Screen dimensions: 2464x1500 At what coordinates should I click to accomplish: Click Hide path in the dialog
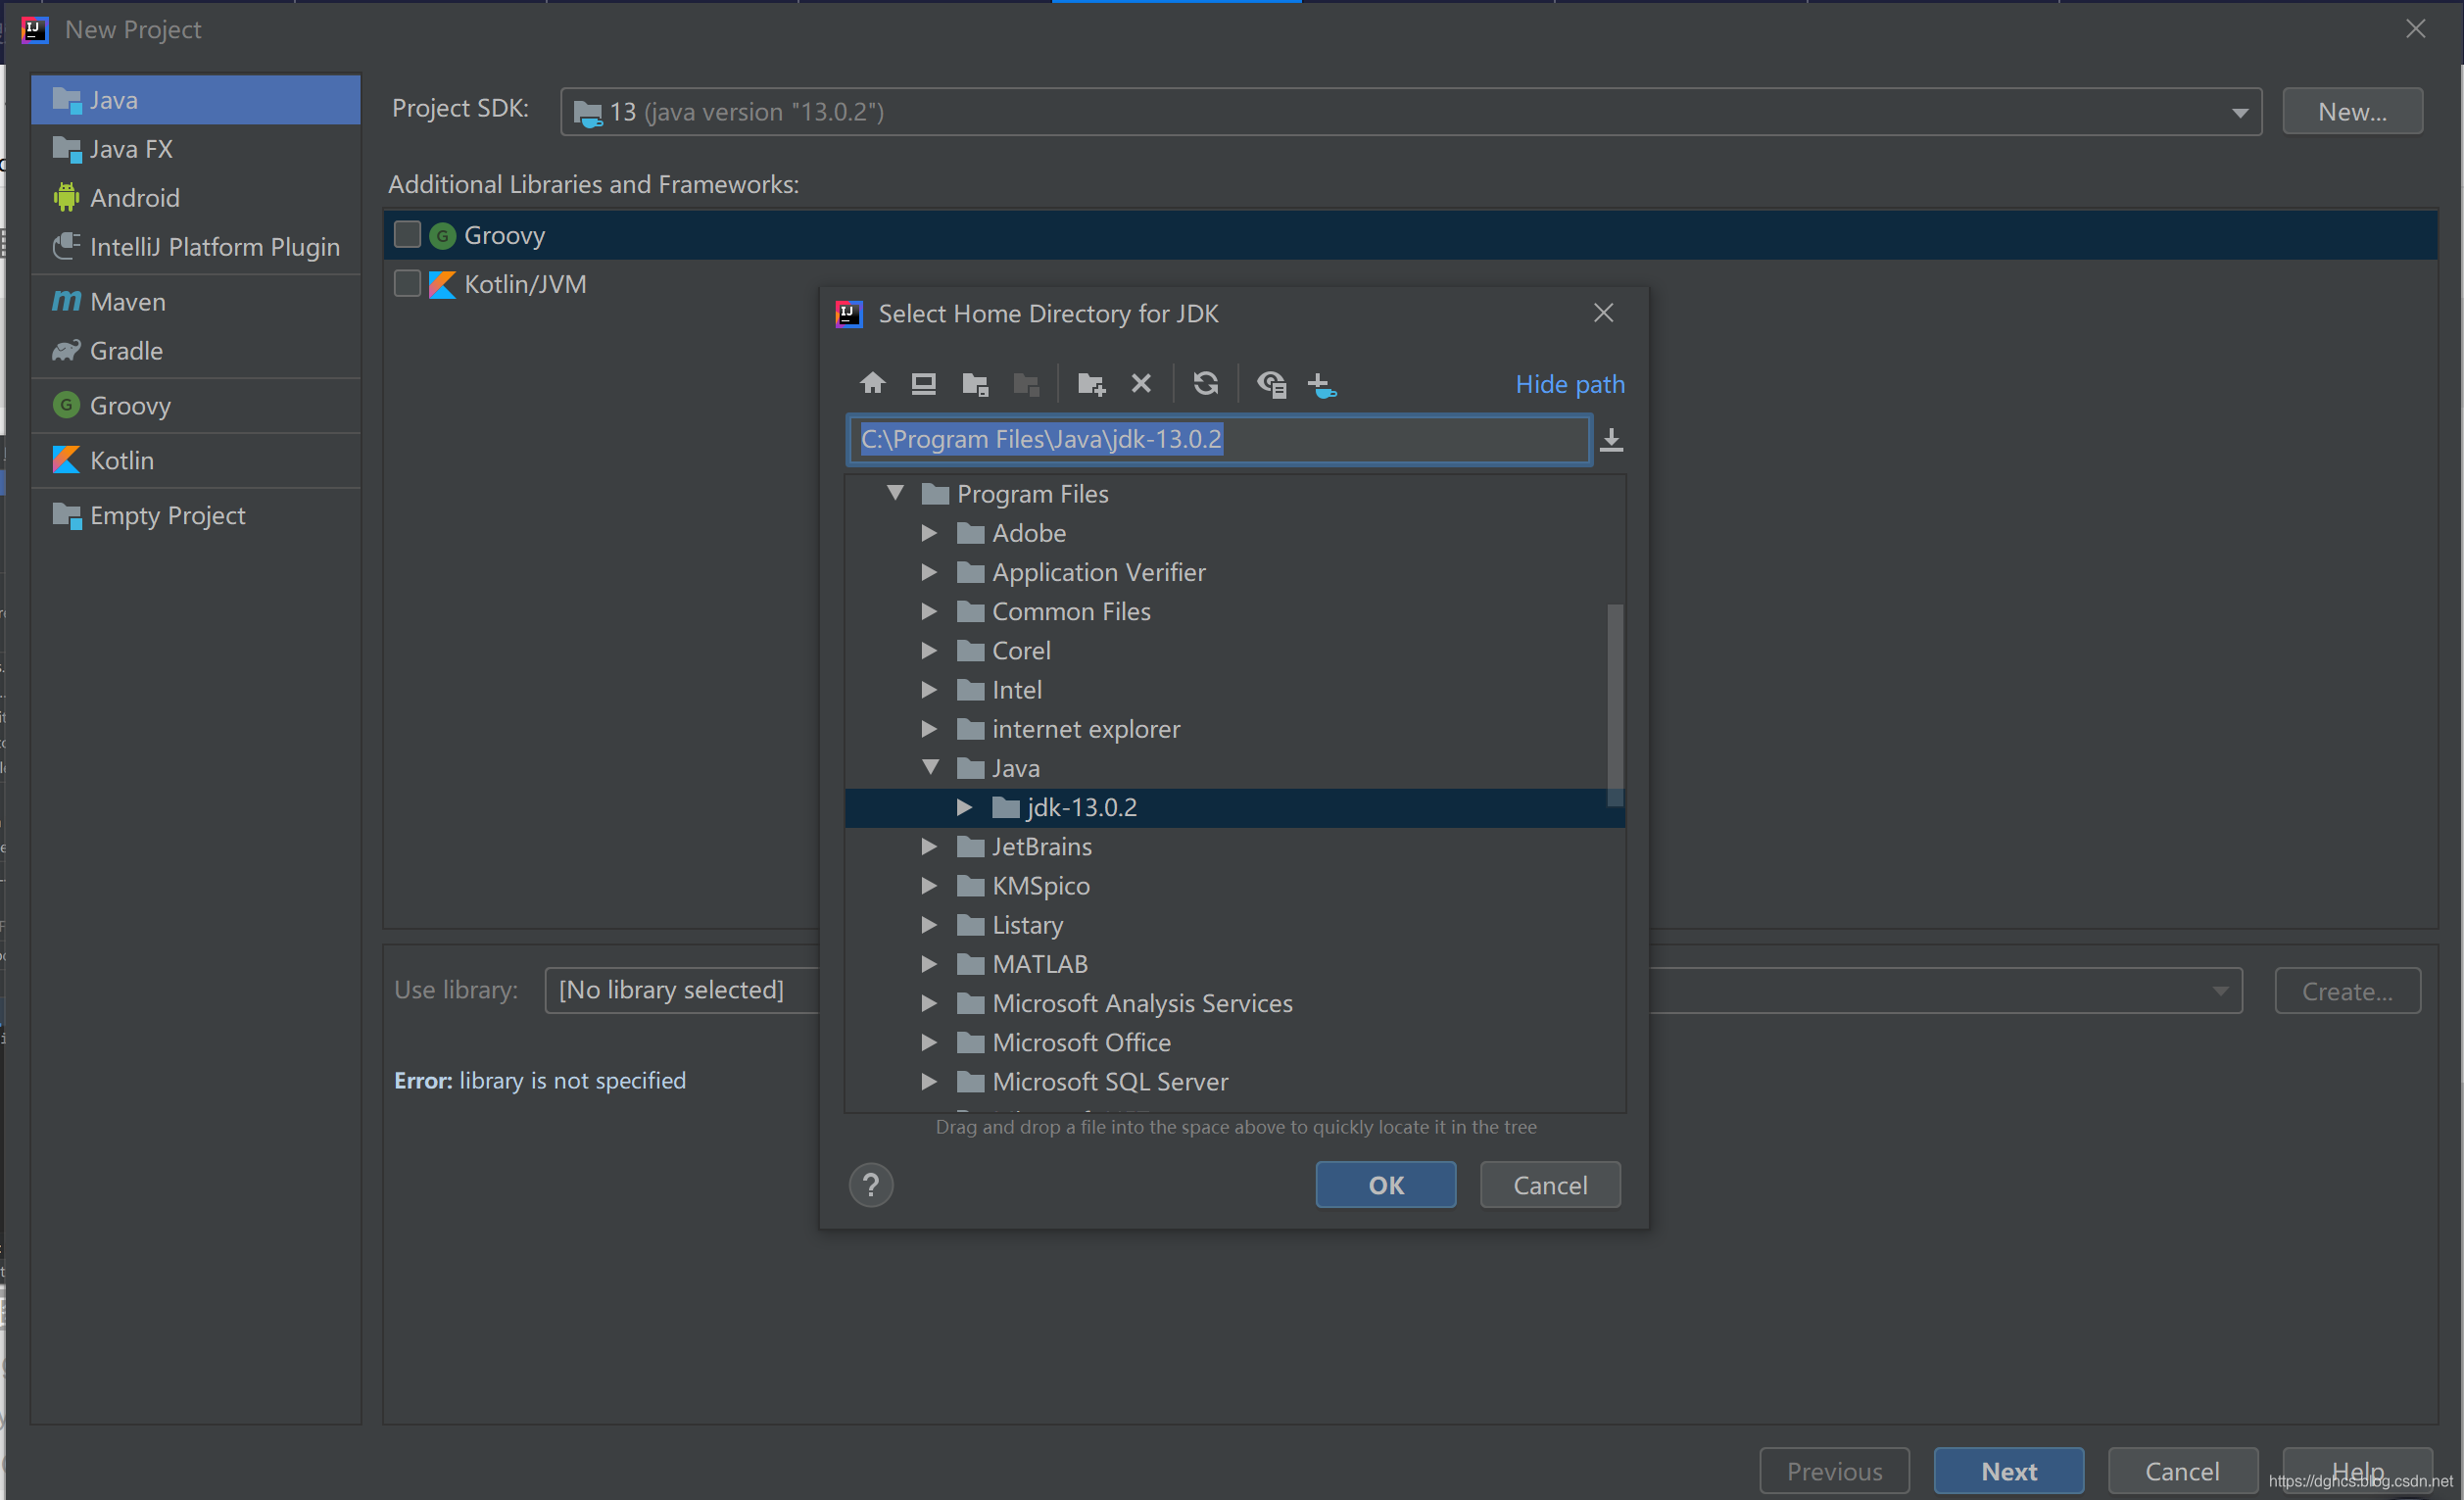click(x=1569, y=383)
